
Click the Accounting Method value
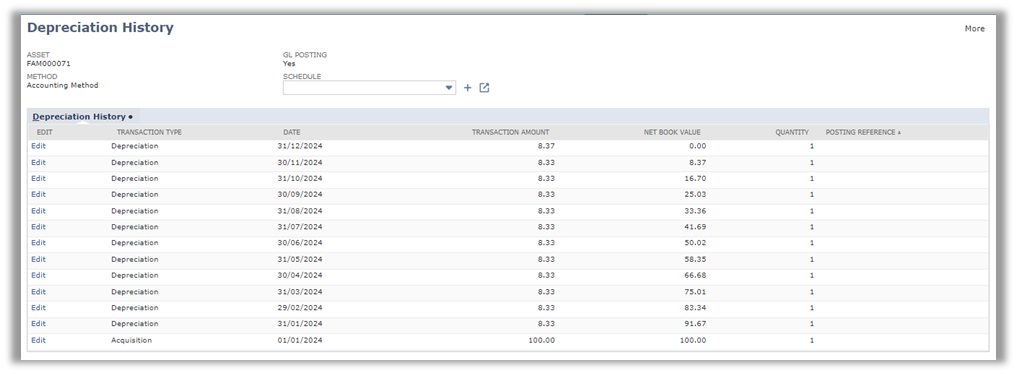62,85
